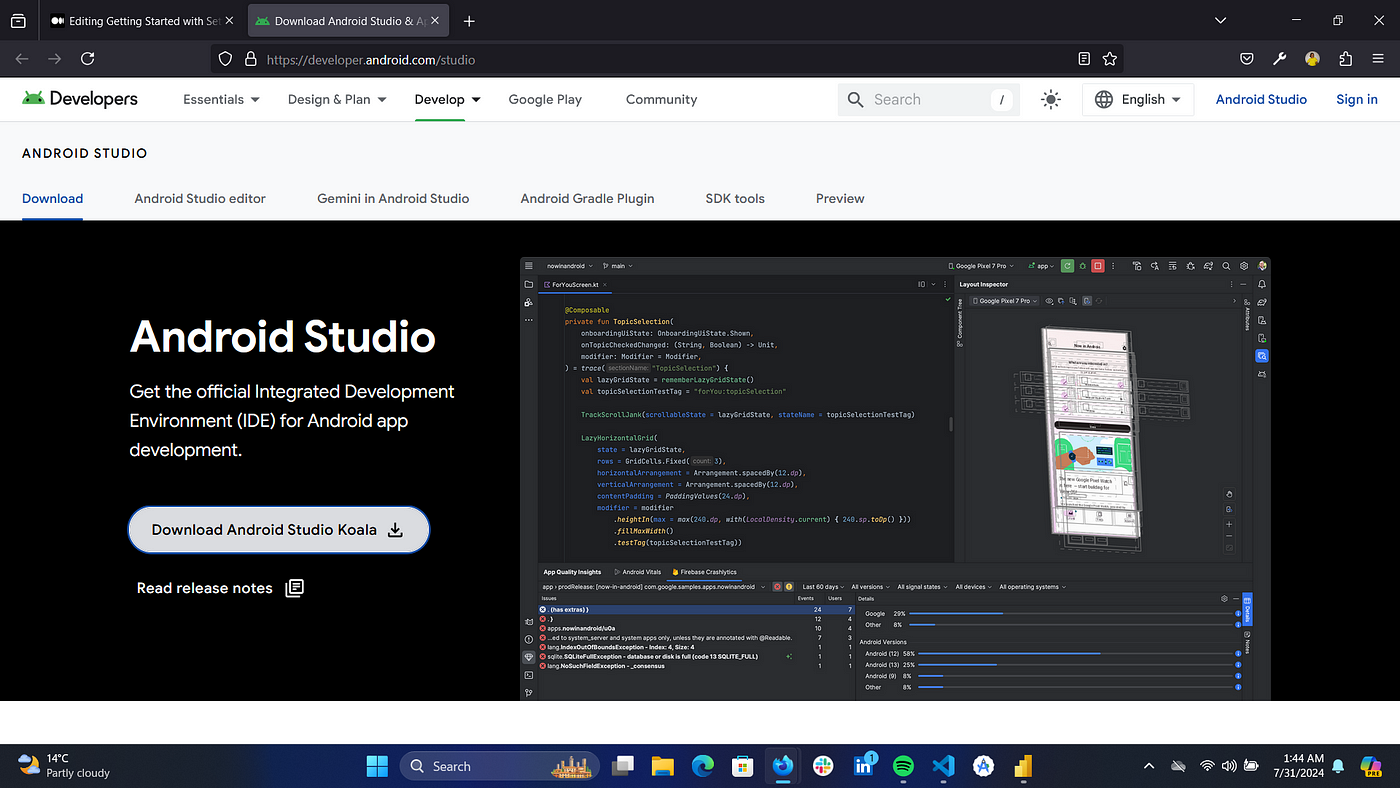Toggle the site dark/light theme icon

tap(1050, 99)
